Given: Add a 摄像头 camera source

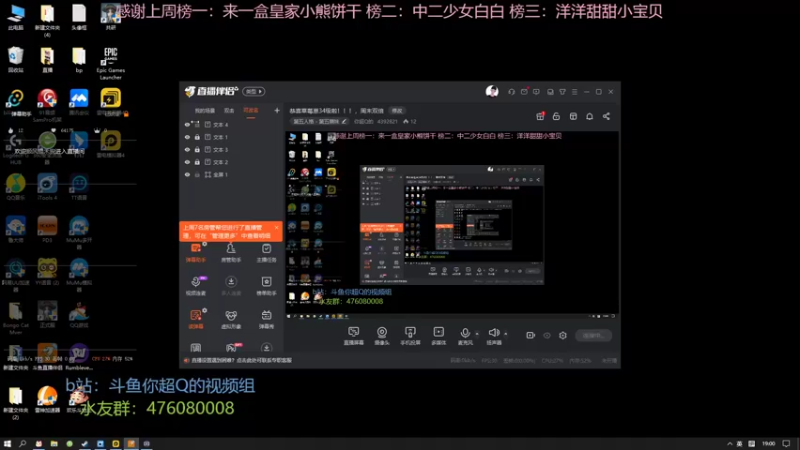Looking at the screenshot, I should point(382,336).
